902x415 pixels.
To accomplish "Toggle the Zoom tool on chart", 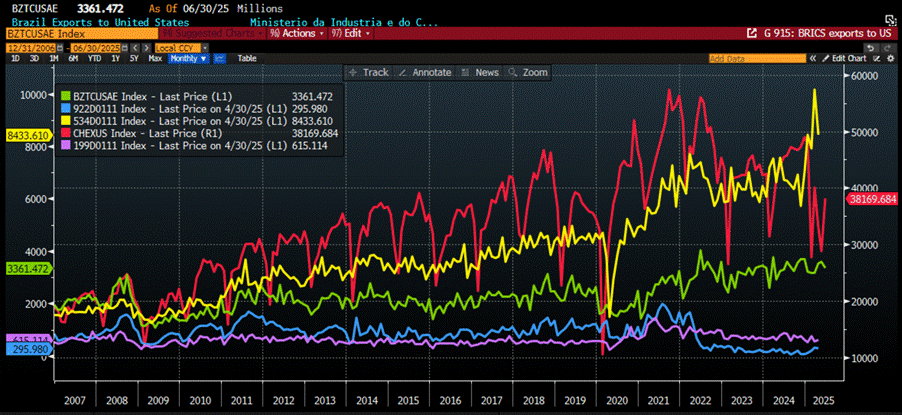I will pos(529,72).
